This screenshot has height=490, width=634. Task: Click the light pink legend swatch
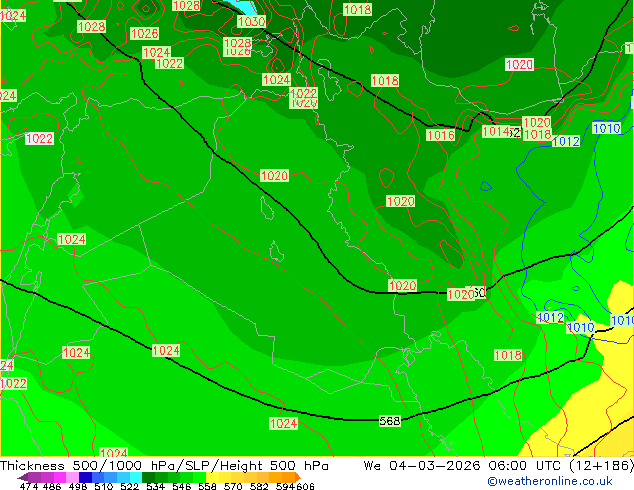coord(72,477)
